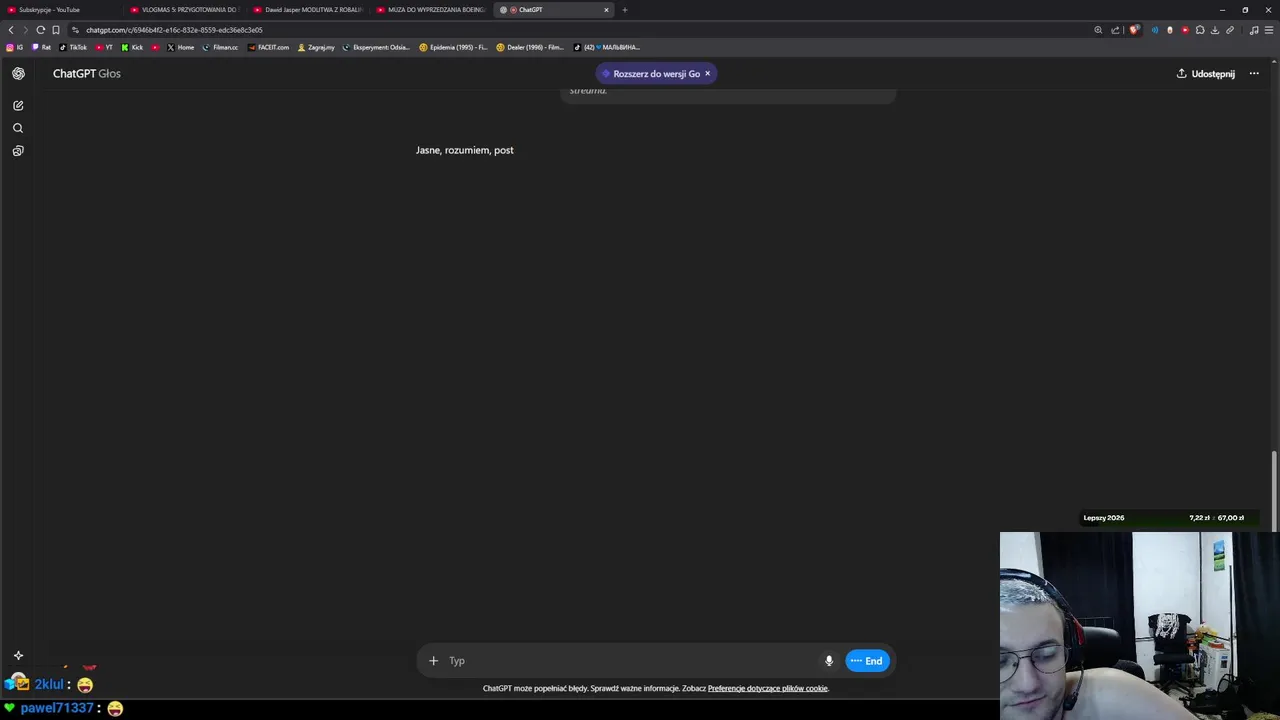Open the Epidemia (1995) bookmark

coord(453,47)
